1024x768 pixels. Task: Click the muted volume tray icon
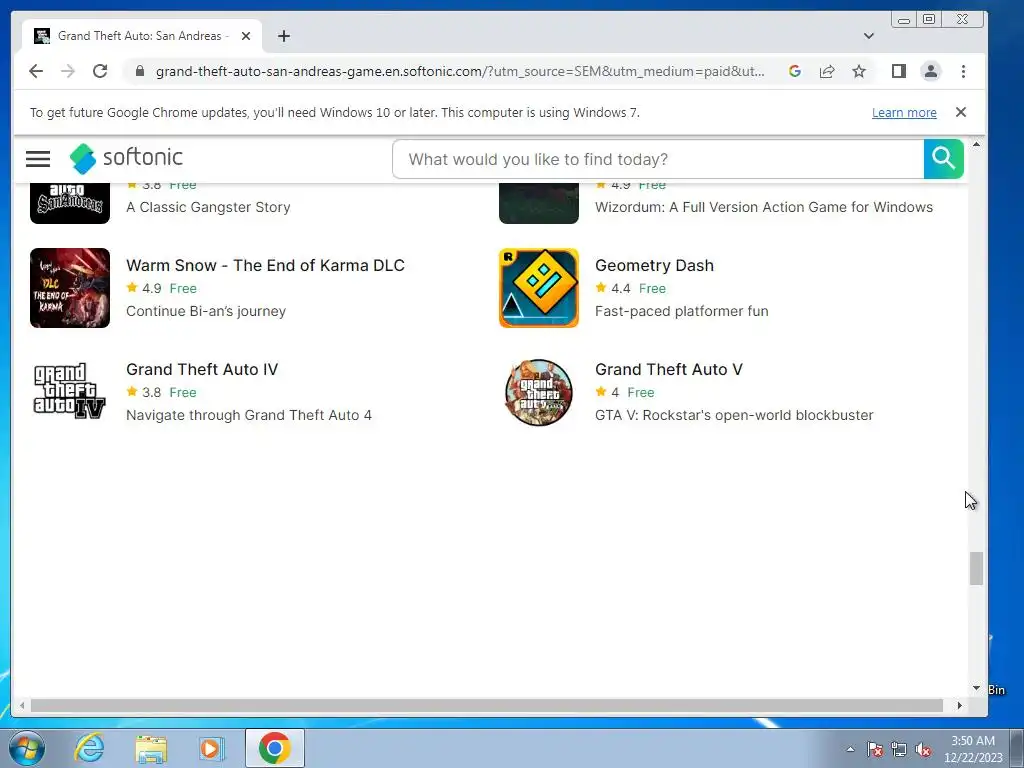click(x=923, y=749)
